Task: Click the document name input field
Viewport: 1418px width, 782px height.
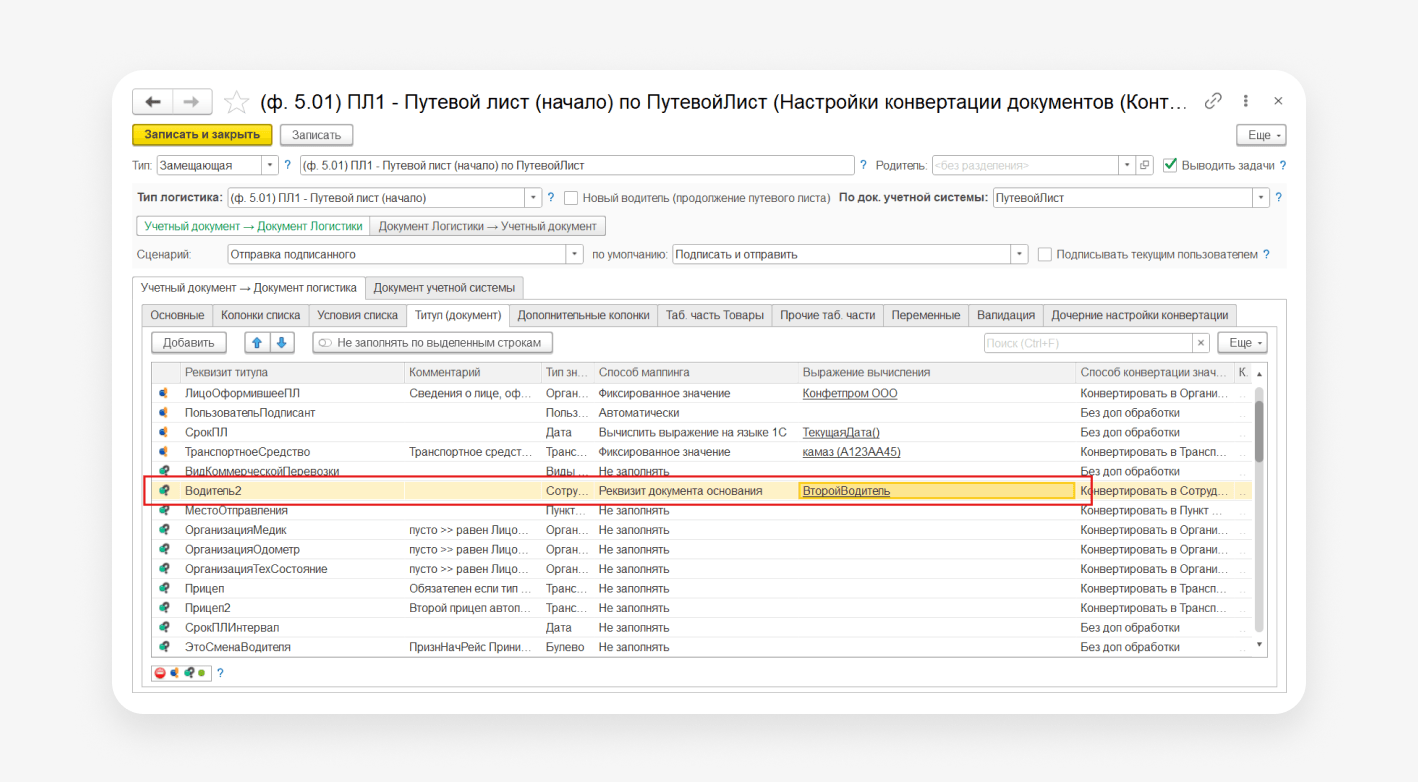Action: pos(577,165)
